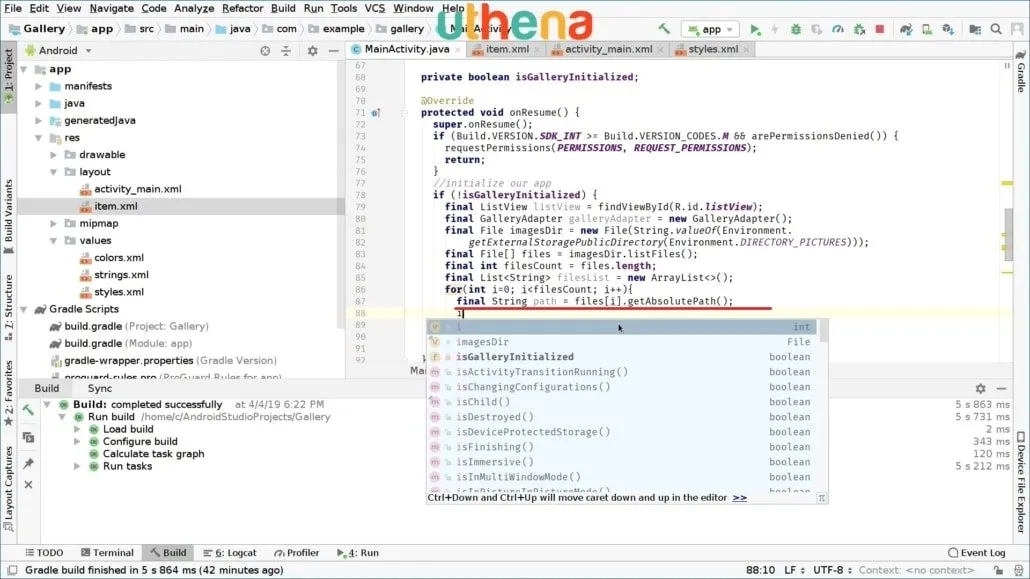Toggle view icon in Build panel sidebar
1030x579 pixels.
pos(28,437)
